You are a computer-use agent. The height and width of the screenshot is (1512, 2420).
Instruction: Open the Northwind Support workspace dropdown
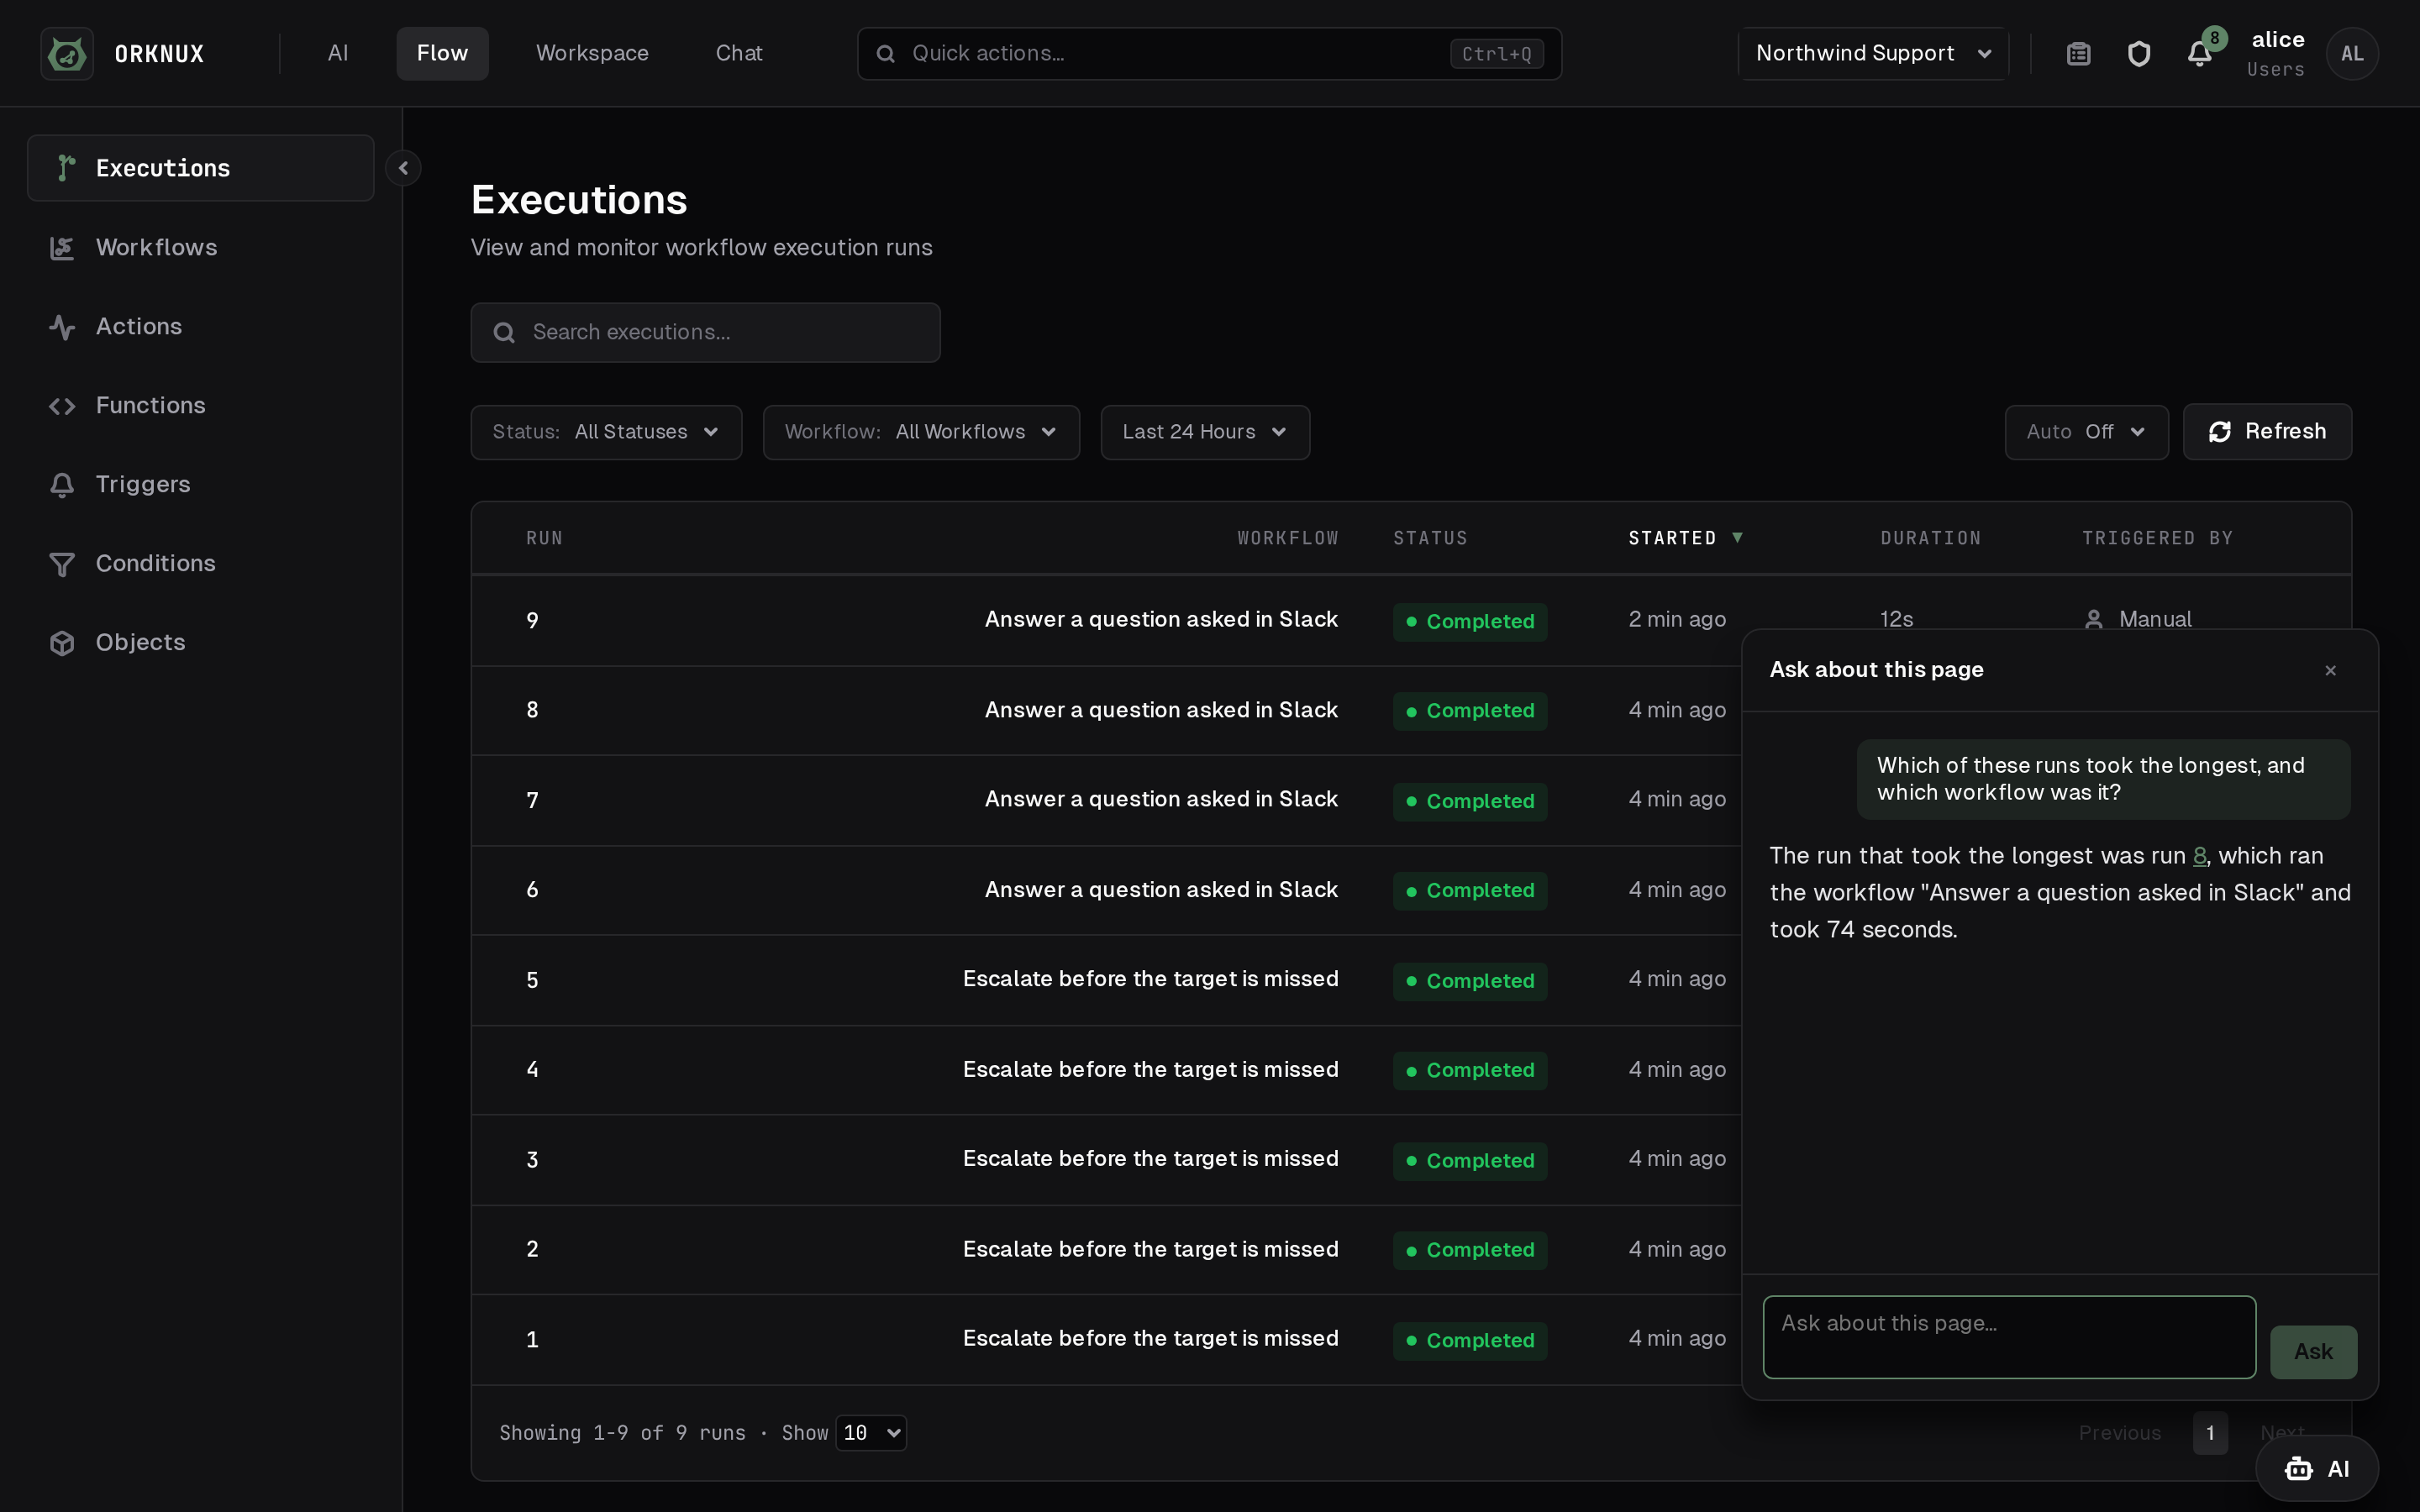click(x=1873, y=53)
